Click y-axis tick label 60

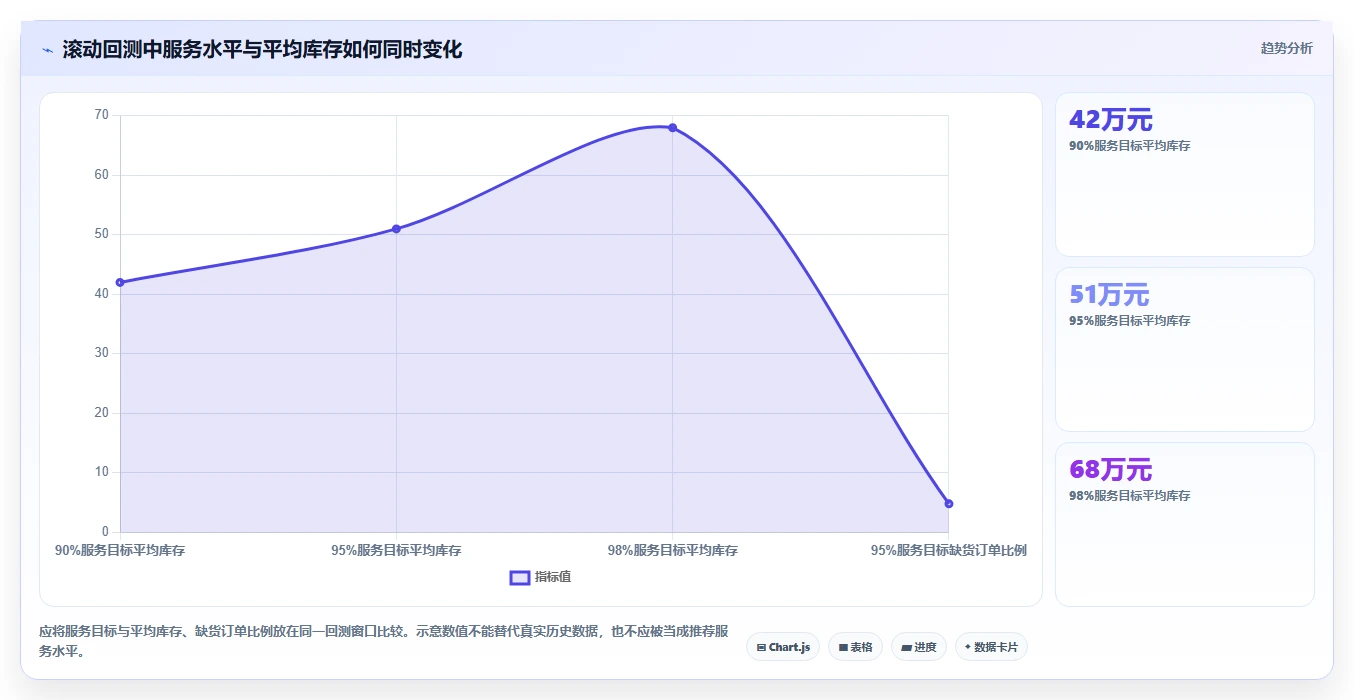click(101, 175)
